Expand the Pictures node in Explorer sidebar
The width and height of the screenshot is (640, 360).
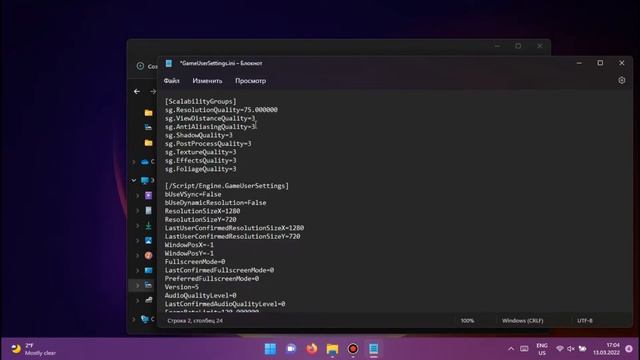tap(138, 241)
